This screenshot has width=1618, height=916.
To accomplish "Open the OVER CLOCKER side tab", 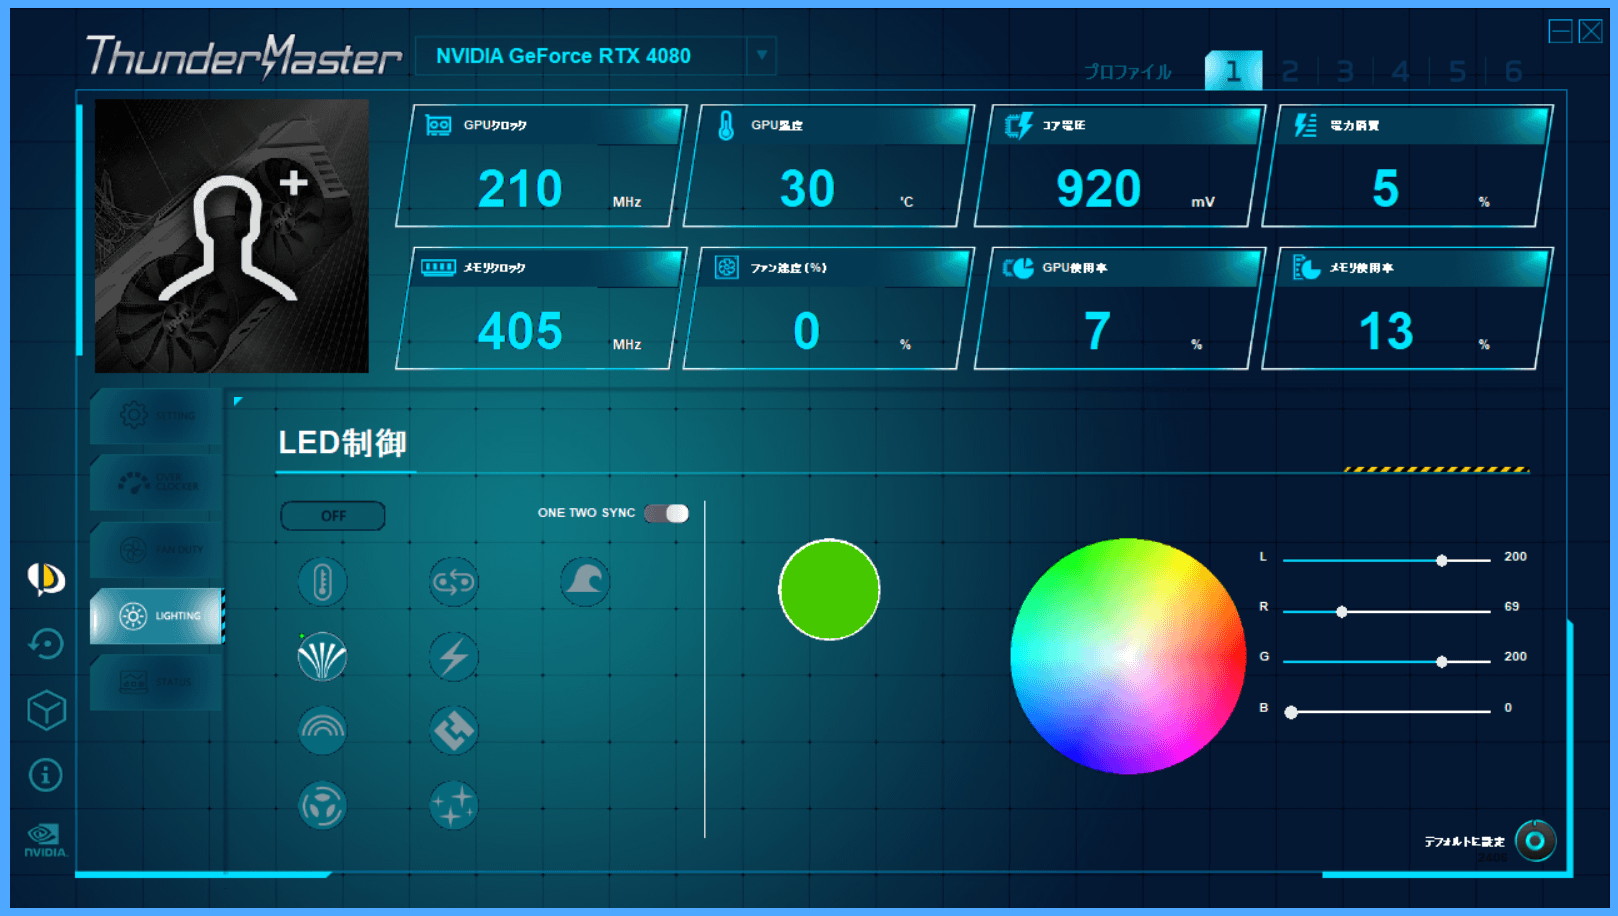I will click(x=156, y=483).
